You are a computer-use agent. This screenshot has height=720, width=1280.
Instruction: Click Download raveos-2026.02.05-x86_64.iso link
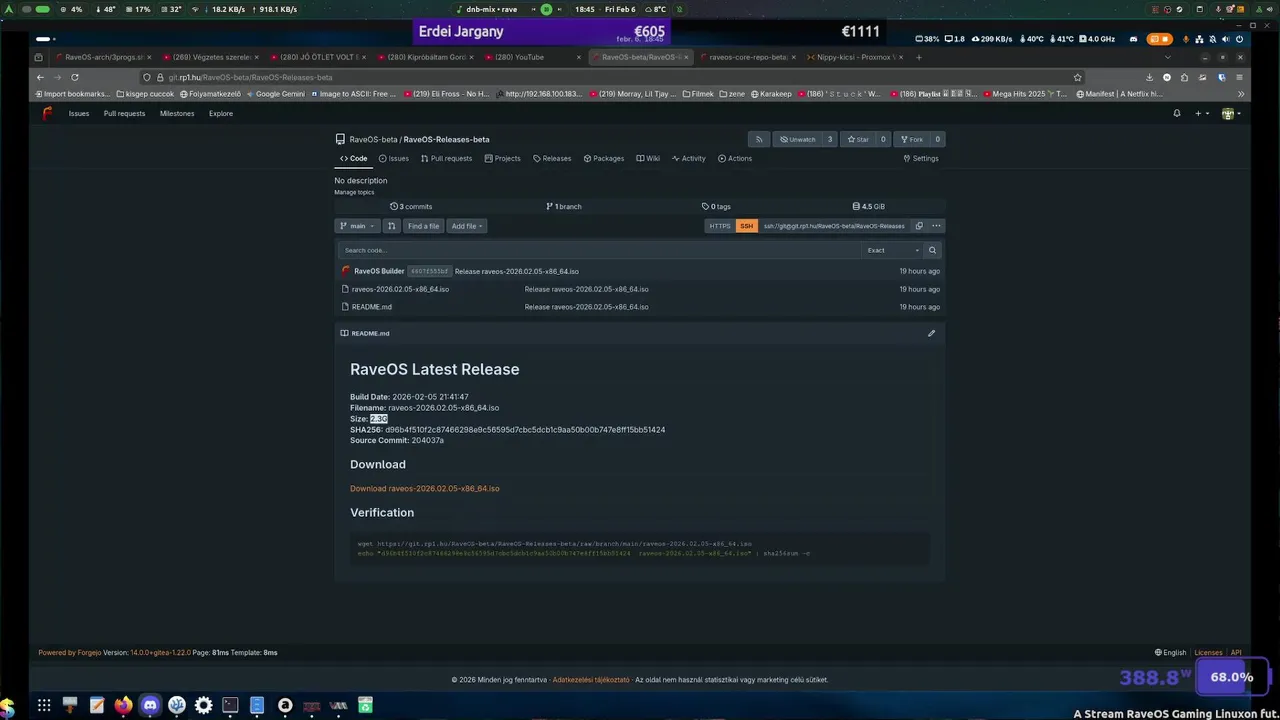click(x=425, y=489)
